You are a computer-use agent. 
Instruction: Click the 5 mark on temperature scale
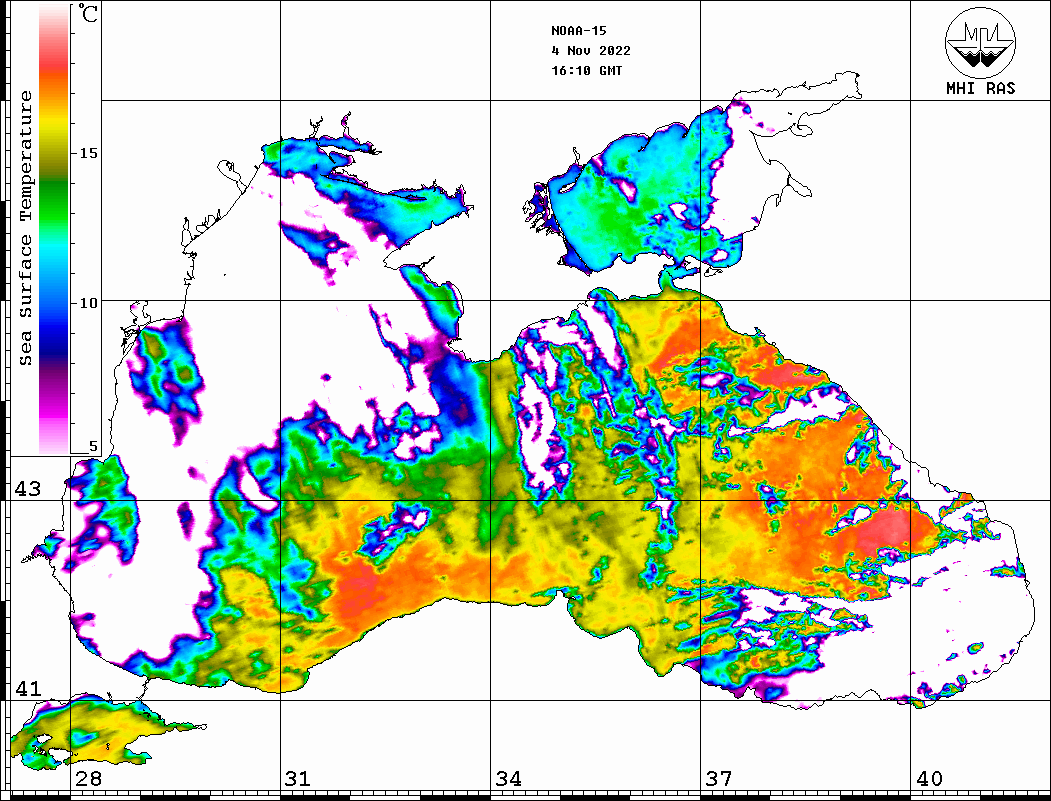pos(93,446)
